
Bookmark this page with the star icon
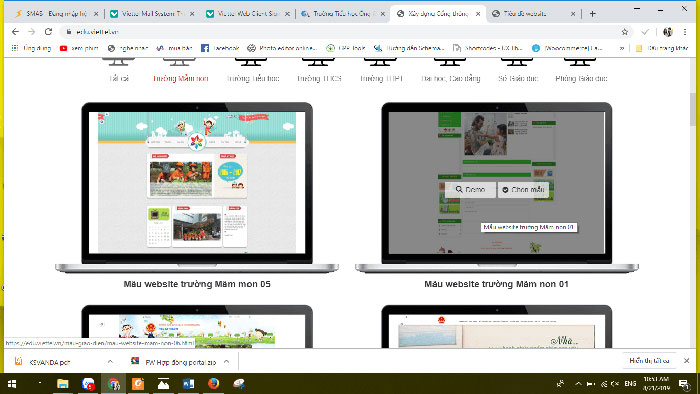point(625,32)
